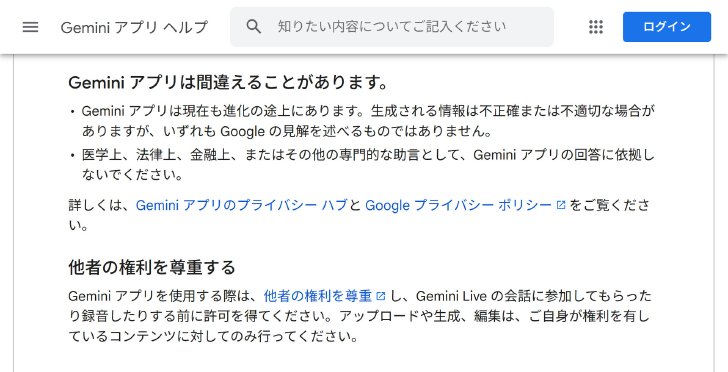Open the hamburger main menu
This screenshot has width=728, height=372.
(31, 27)
